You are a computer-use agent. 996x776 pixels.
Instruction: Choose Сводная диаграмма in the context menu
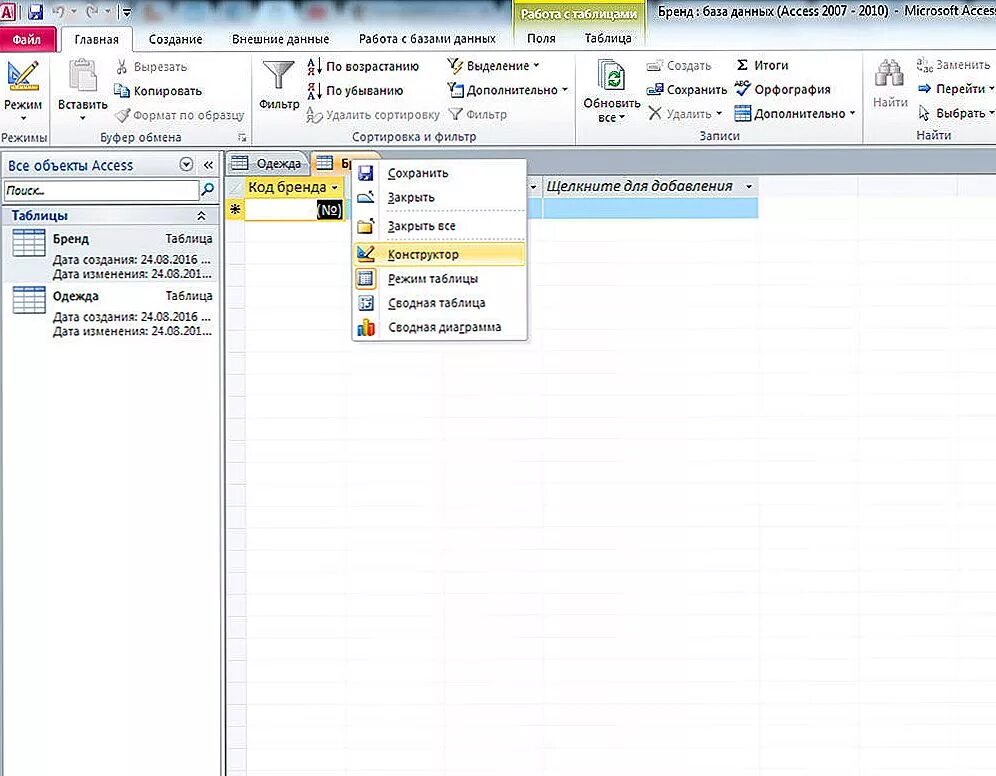tap(440, 327)
